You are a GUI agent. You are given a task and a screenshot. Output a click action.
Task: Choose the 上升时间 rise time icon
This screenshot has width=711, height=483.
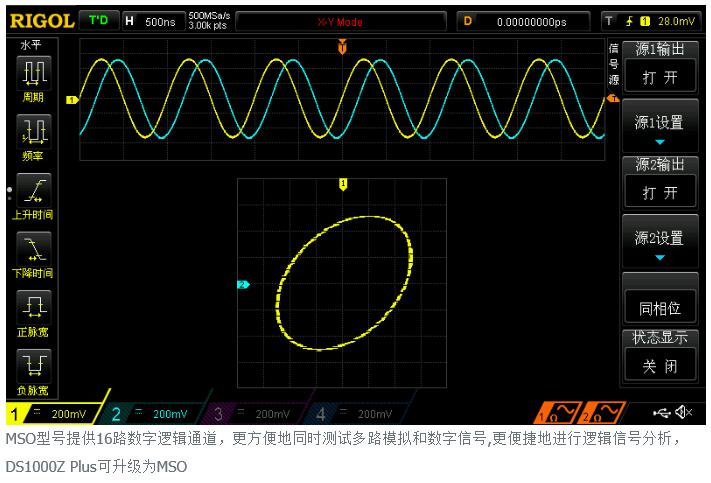coord(33,195)
